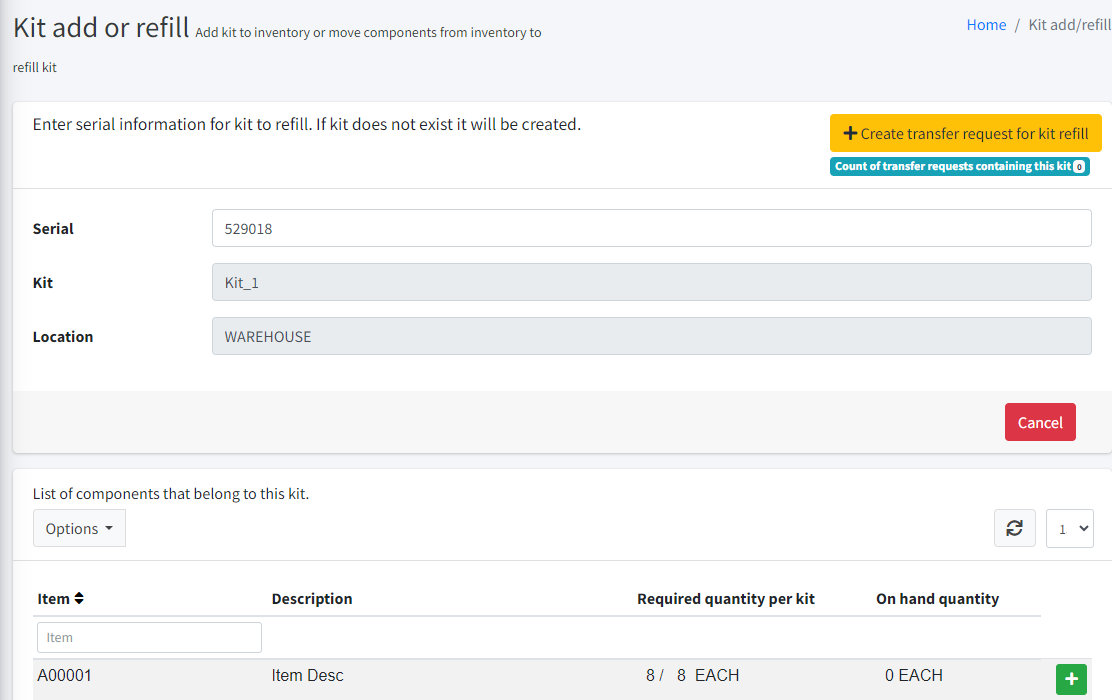Click the Location field showing WAREHOUSE
1112x700 pixels.
click(x=651, y=336)
